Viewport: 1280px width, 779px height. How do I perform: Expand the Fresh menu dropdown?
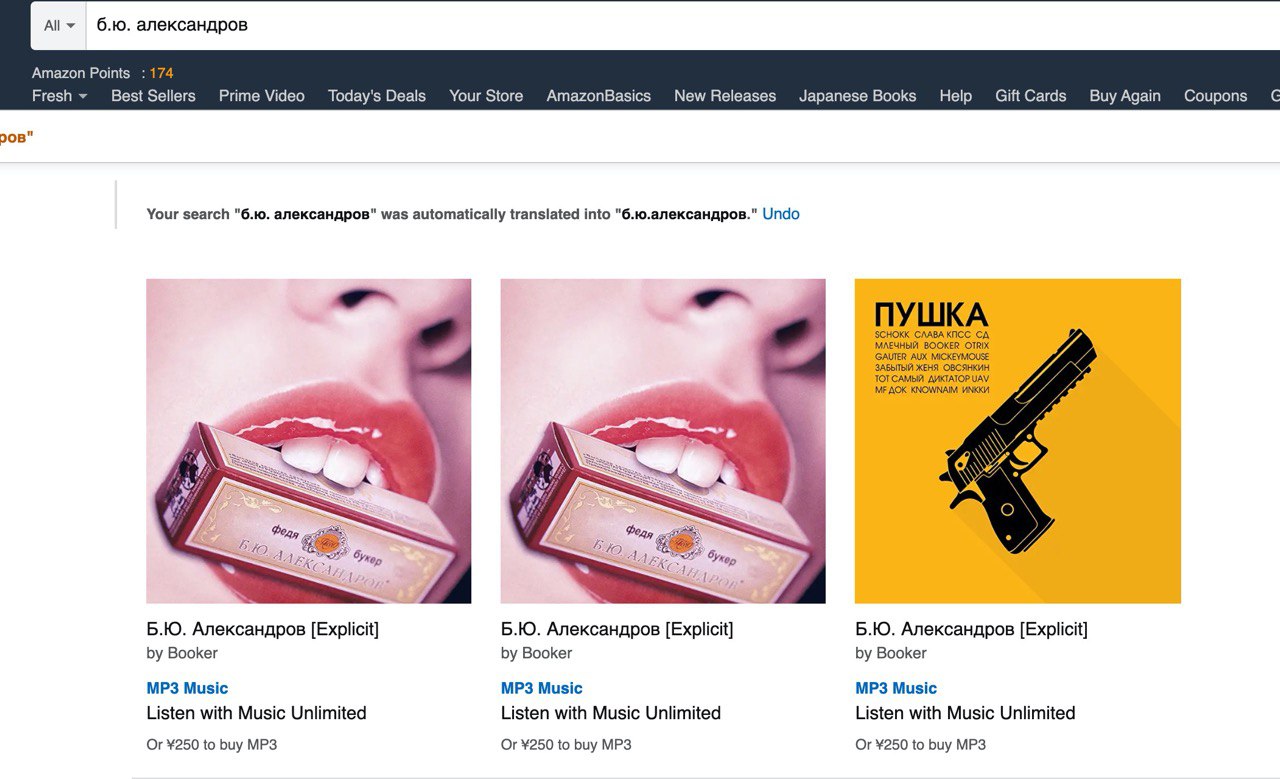(59, 96)
